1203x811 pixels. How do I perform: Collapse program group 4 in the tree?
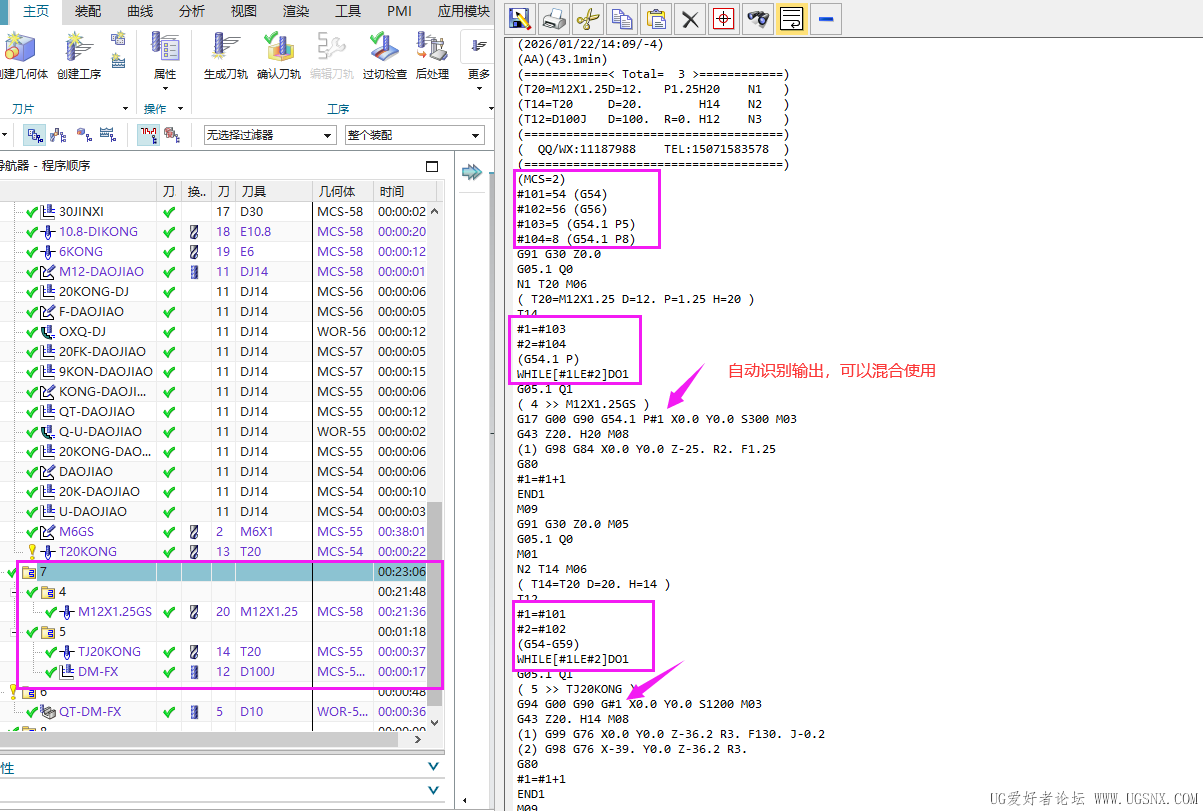[x=15, y=592]
